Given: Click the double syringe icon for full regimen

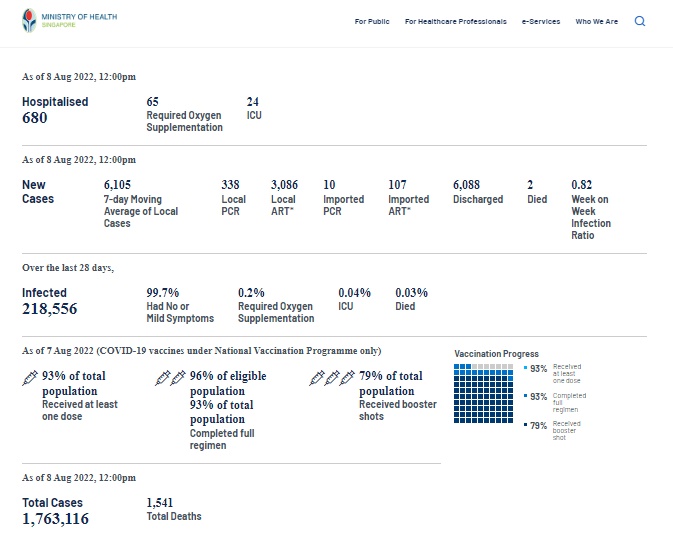Looking at the screenshot, I should (x=169, y=378).
